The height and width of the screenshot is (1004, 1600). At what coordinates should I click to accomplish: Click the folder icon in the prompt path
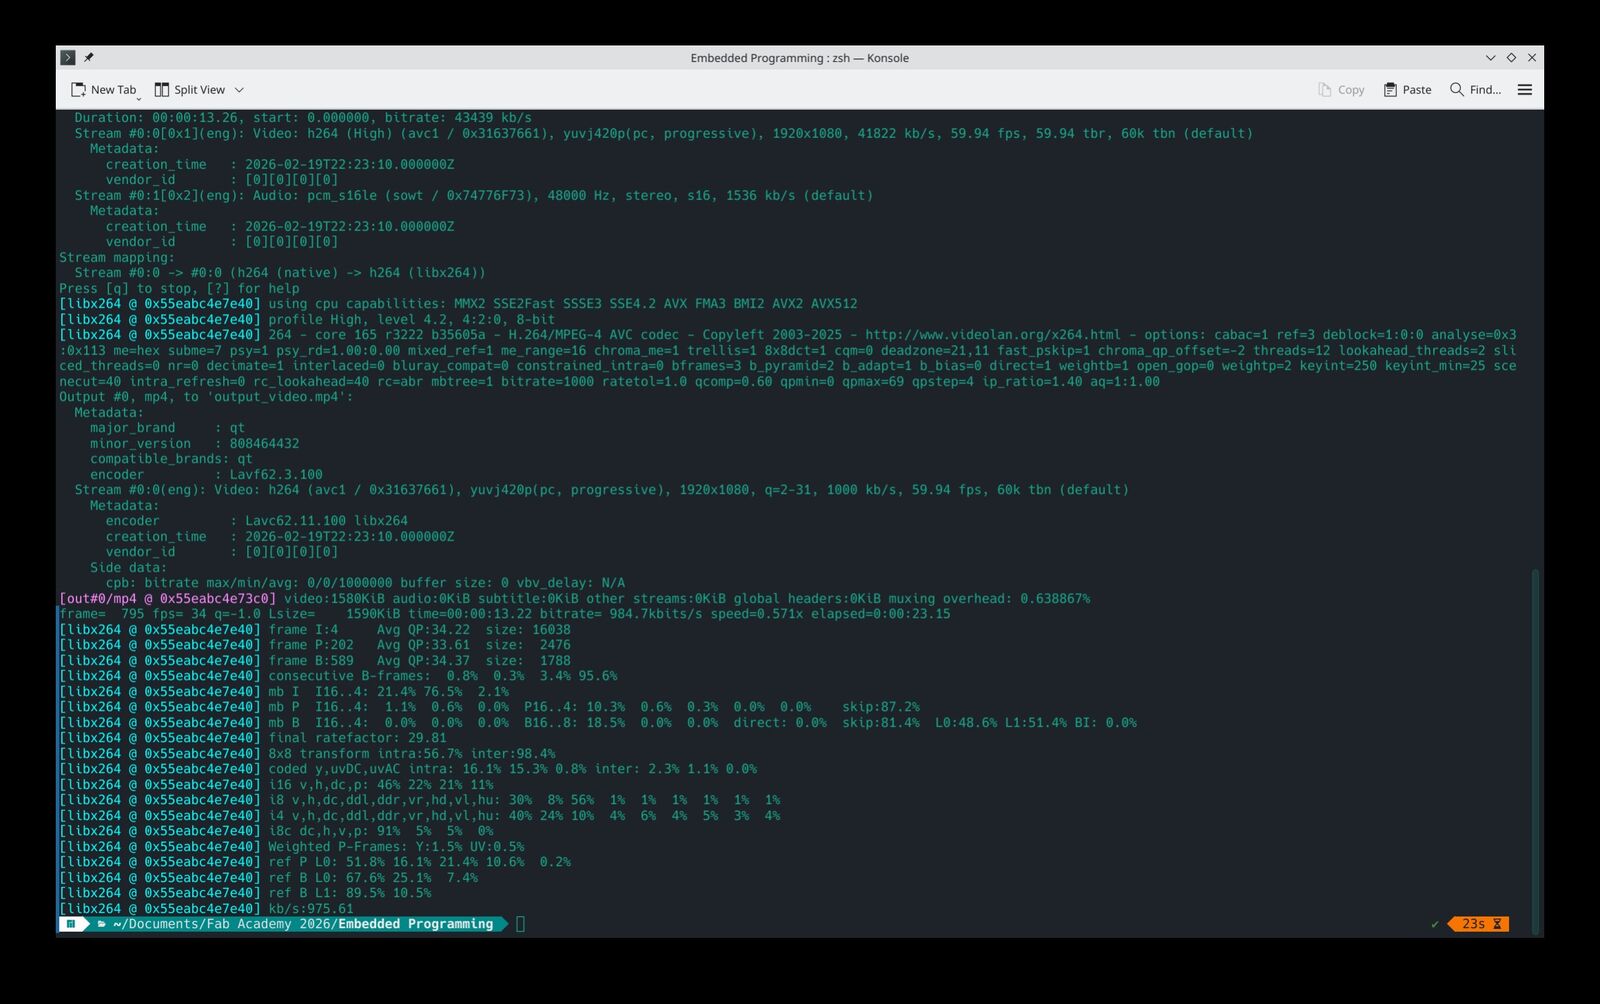coord(102,924)
